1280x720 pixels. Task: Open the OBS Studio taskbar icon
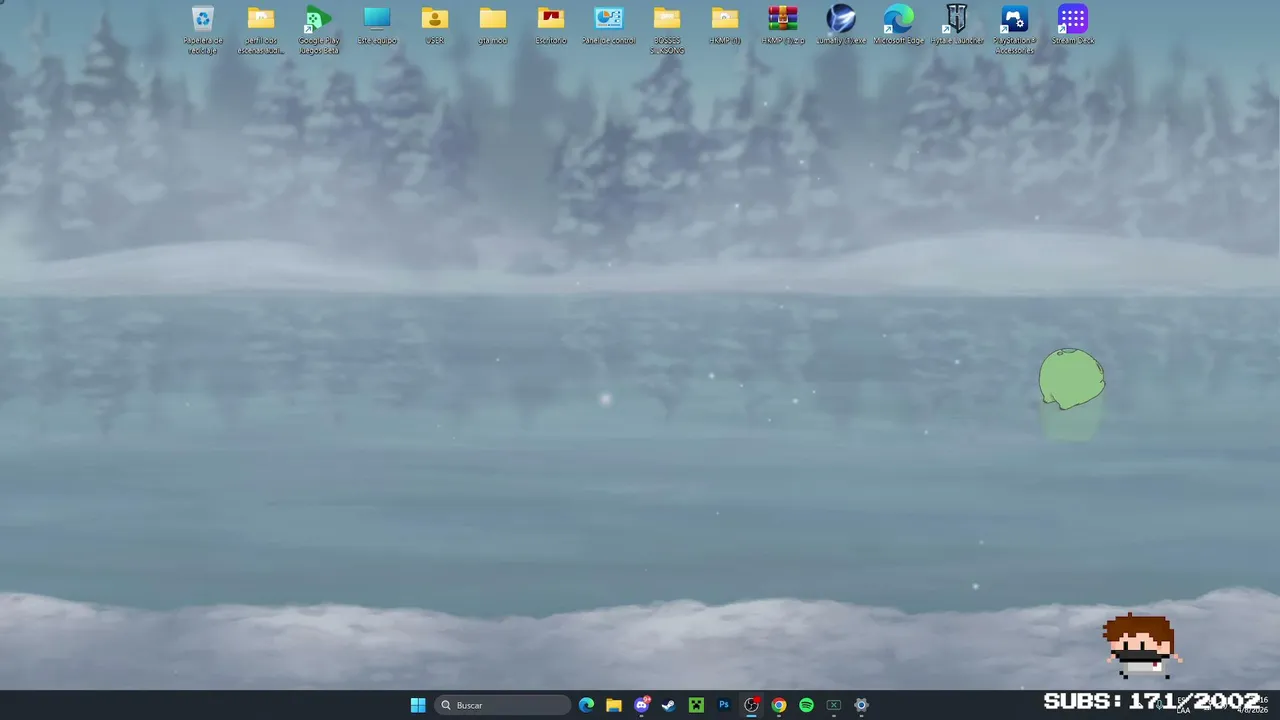(751, 705)
